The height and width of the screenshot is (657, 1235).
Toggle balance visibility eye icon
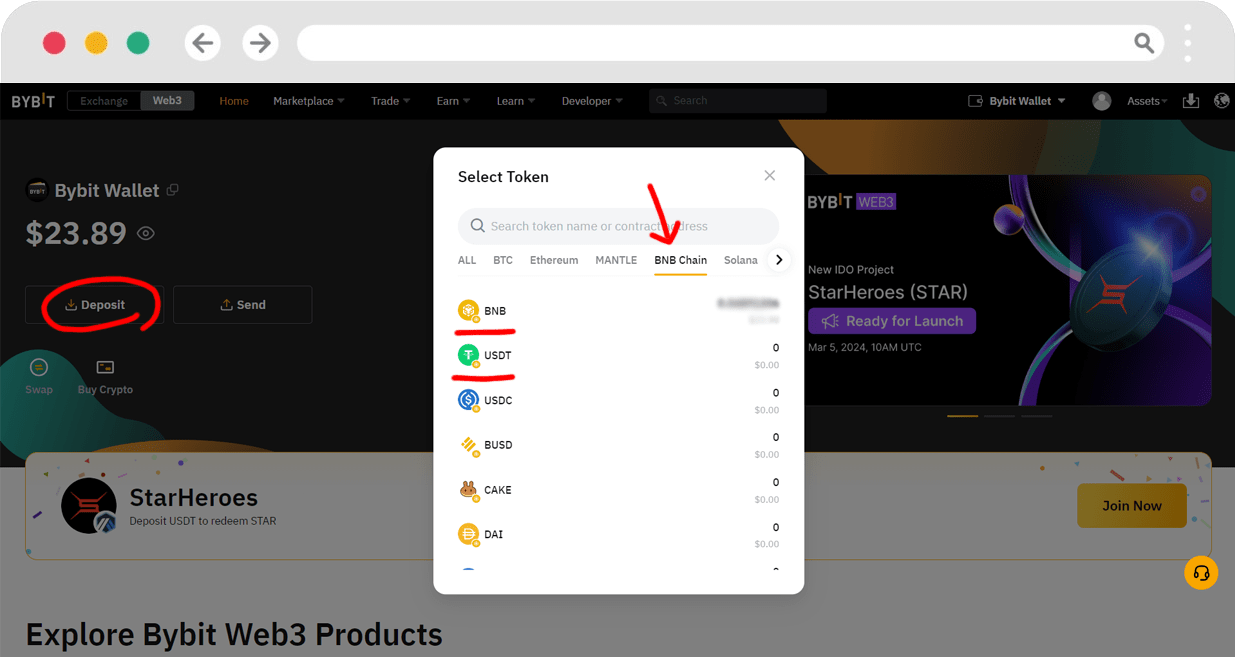click(x=146, y=234)
